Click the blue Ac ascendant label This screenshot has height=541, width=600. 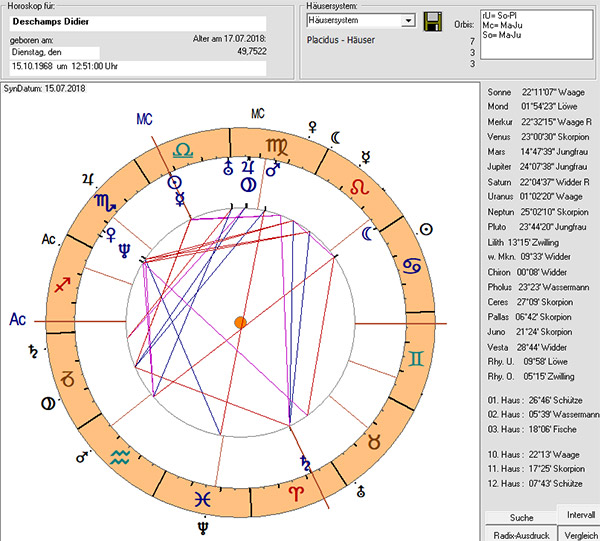point(18,319)
